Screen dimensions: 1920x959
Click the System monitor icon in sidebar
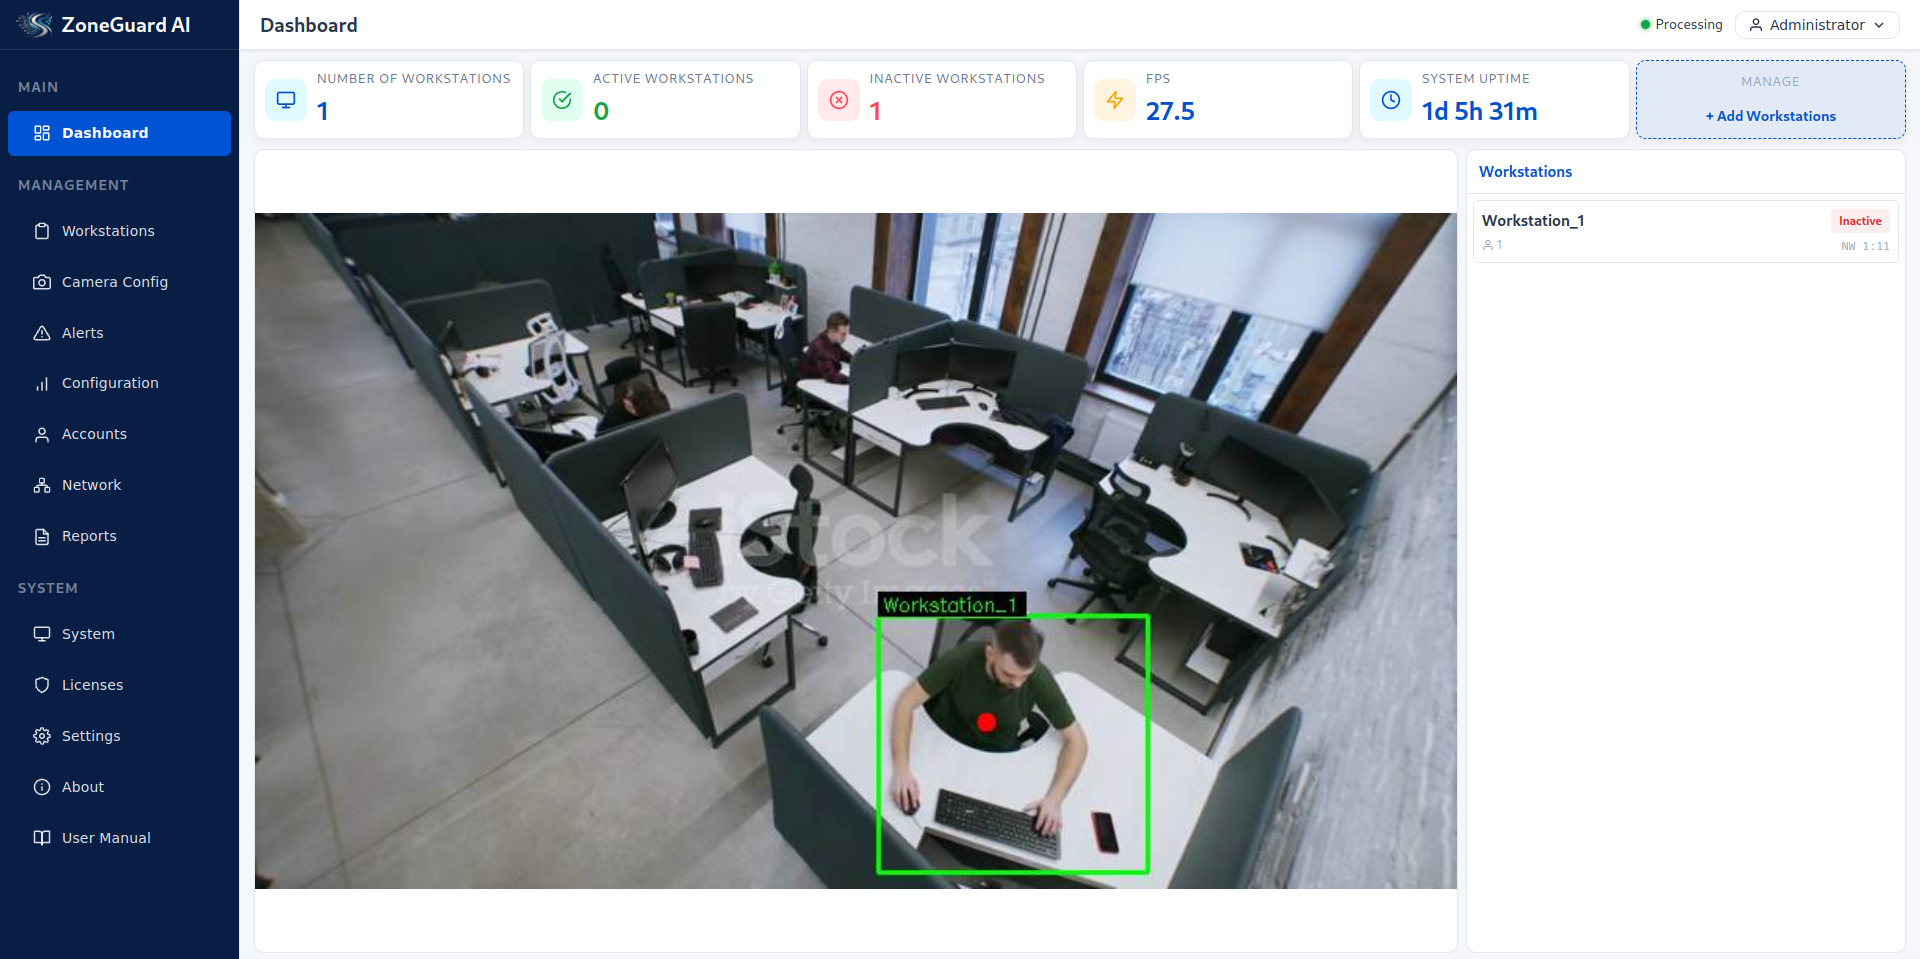(x=42, y=634)
